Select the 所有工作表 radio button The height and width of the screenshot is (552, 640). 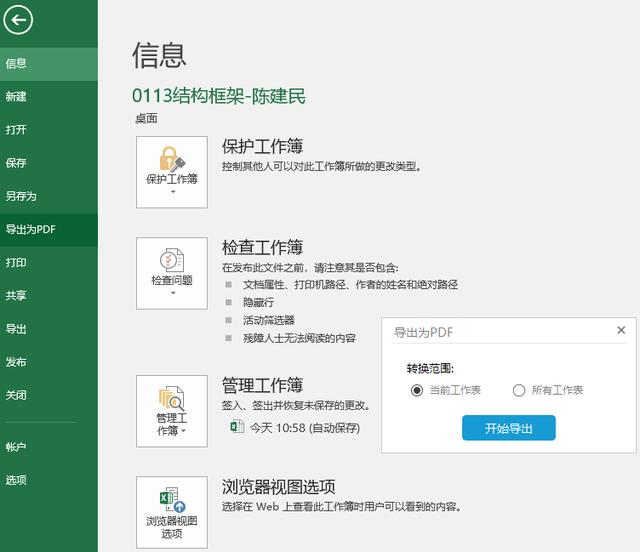(519, 390)
